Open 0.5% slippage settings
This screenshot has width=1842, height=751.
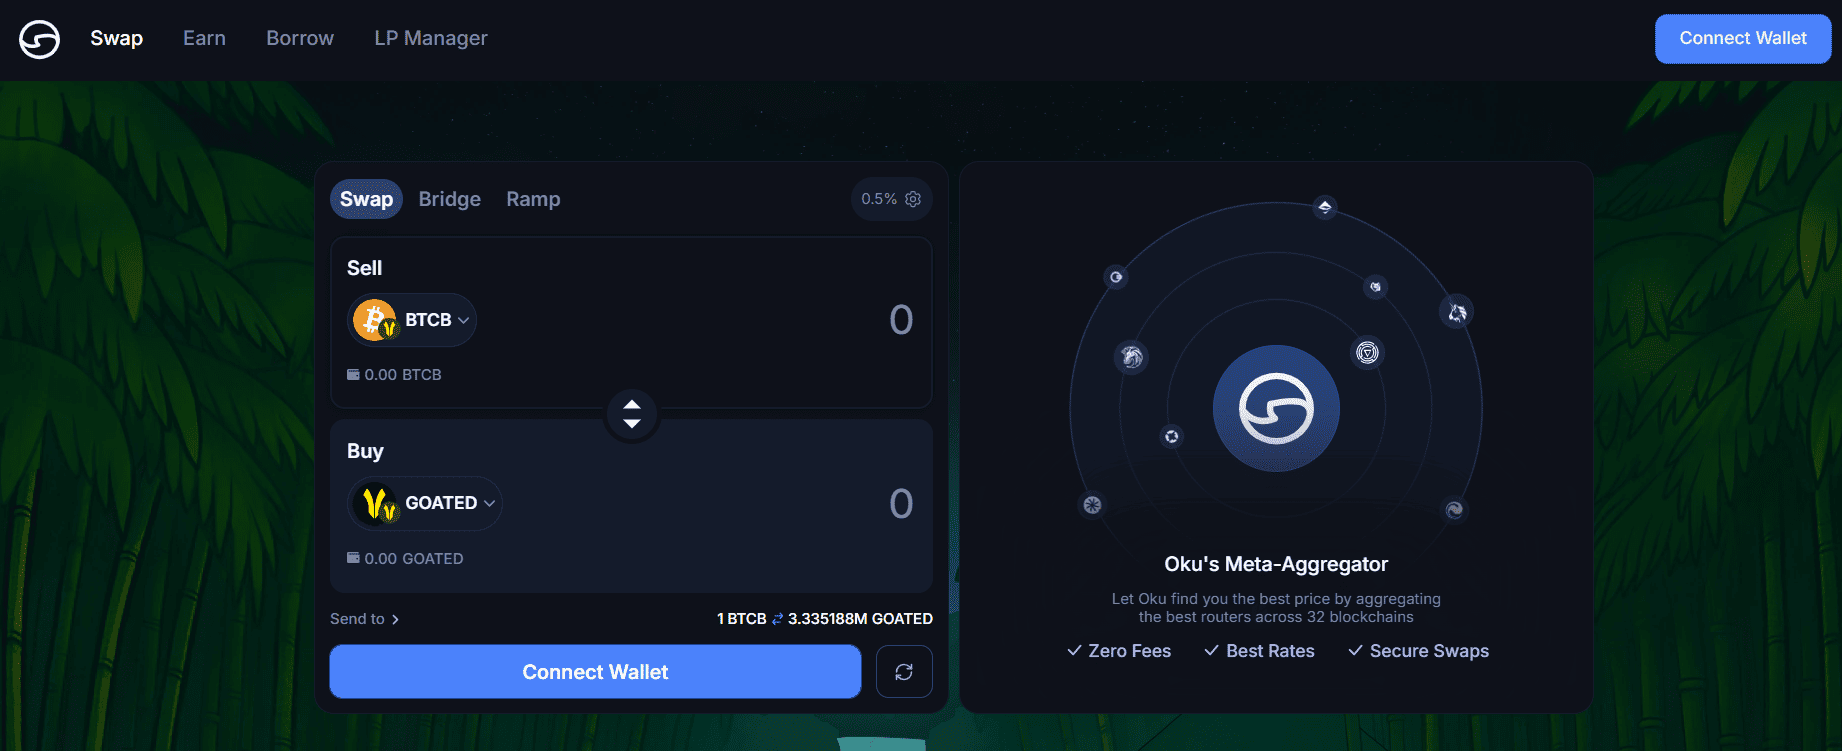coord(891,199)
